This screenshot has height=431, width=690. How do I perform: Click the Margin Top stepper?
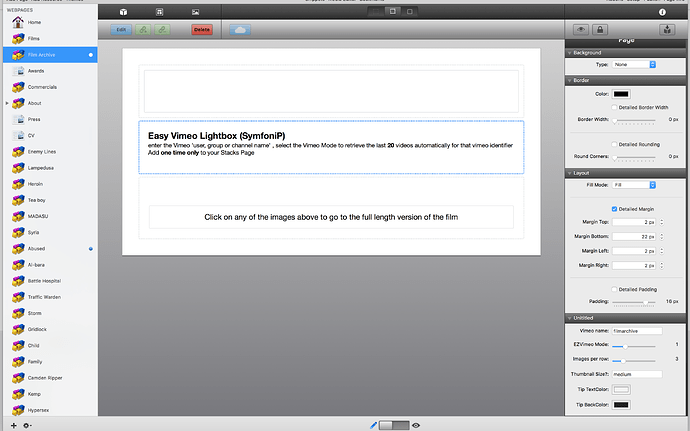click(661, 222)
